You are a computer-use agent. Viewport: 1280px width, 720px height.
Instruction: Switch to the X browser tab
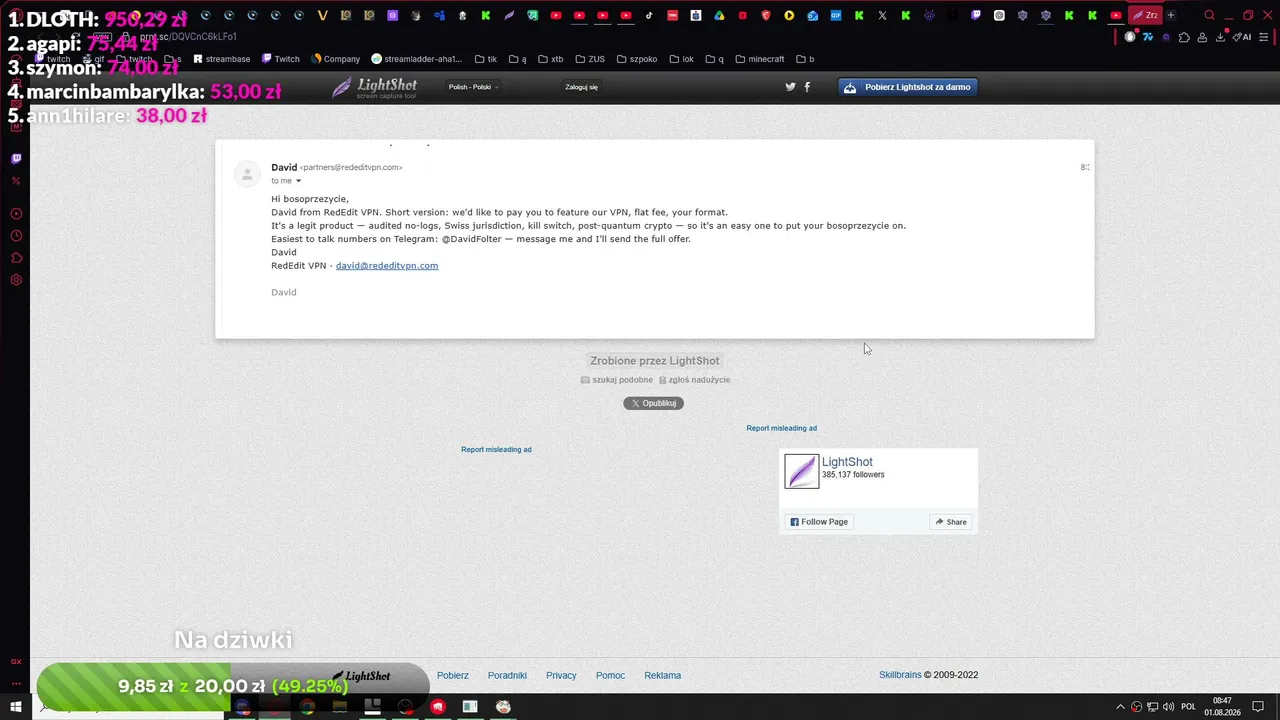click(x=882, y=15)
